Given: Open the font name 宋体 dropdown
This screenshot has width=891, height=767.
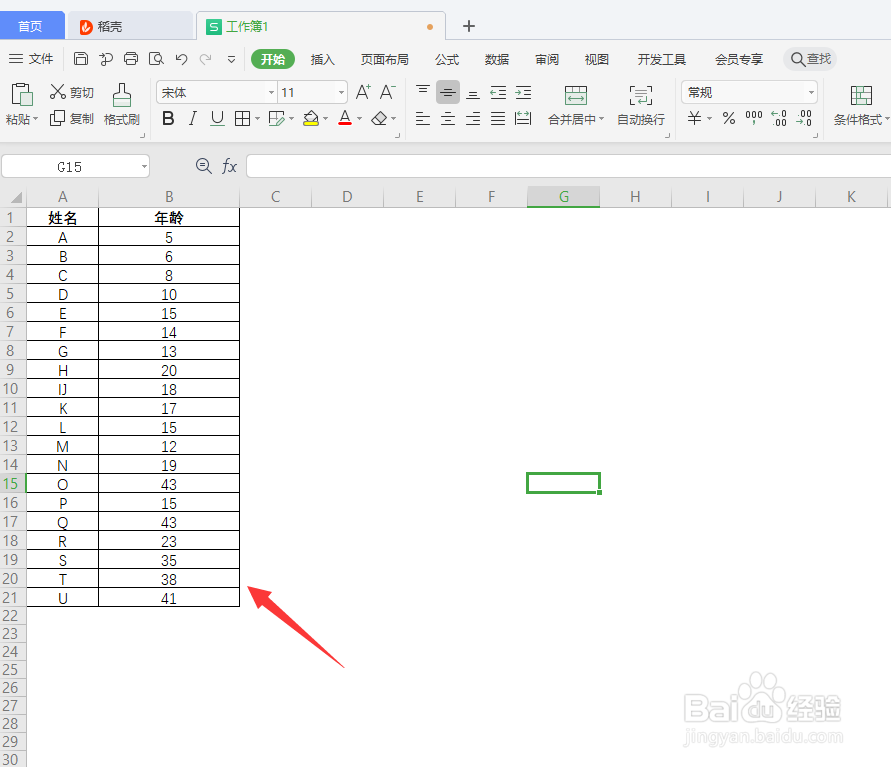Looking at the screenshot, I should (x=271, y=92).
